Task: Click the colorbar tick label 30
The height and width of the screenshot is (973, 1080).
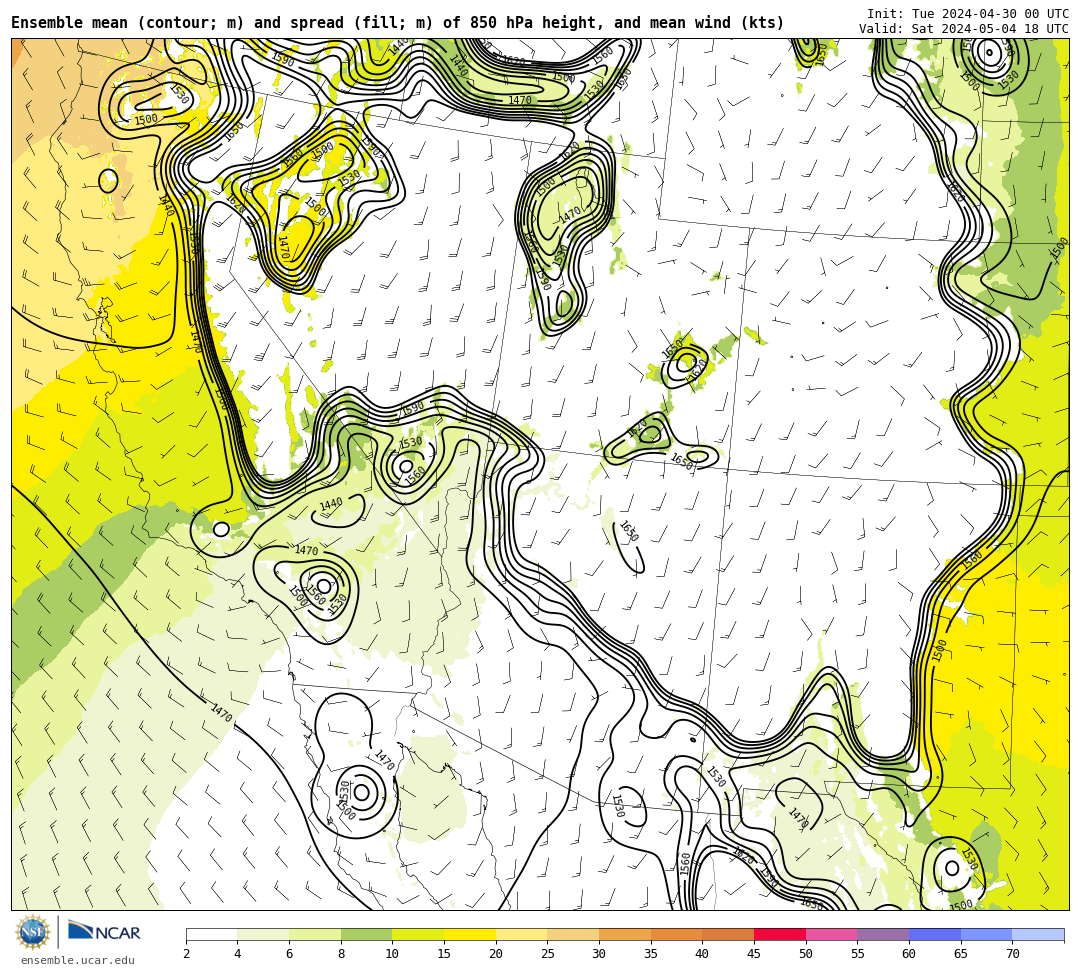Action: click(599, 954)
